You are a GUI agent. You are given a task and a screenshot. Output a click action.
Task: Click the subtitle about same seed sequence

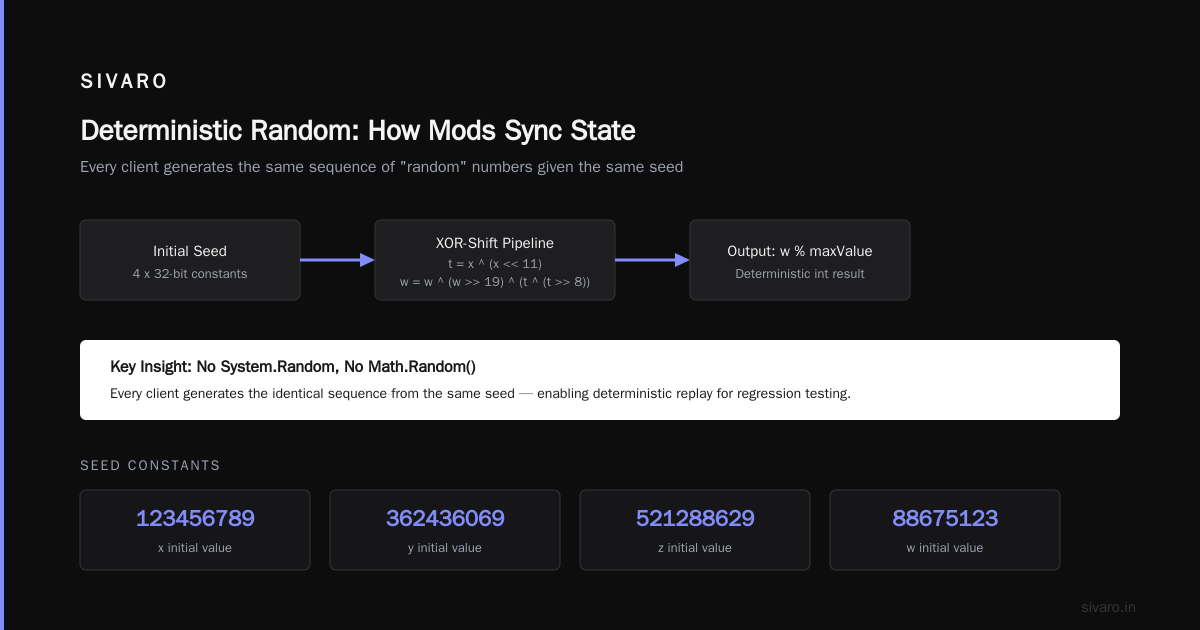[381, 167]
